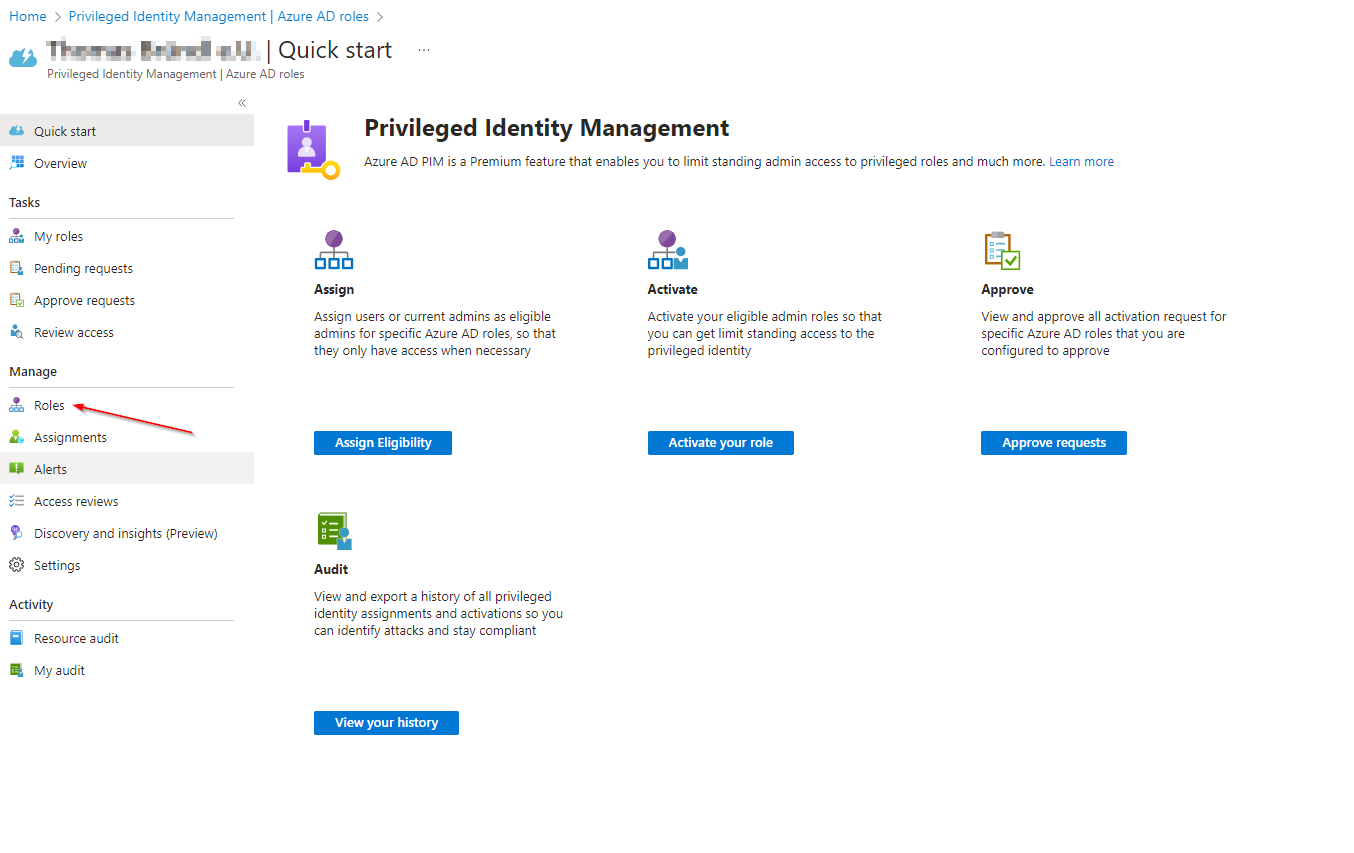Click the Audit heading

point(331,569)
